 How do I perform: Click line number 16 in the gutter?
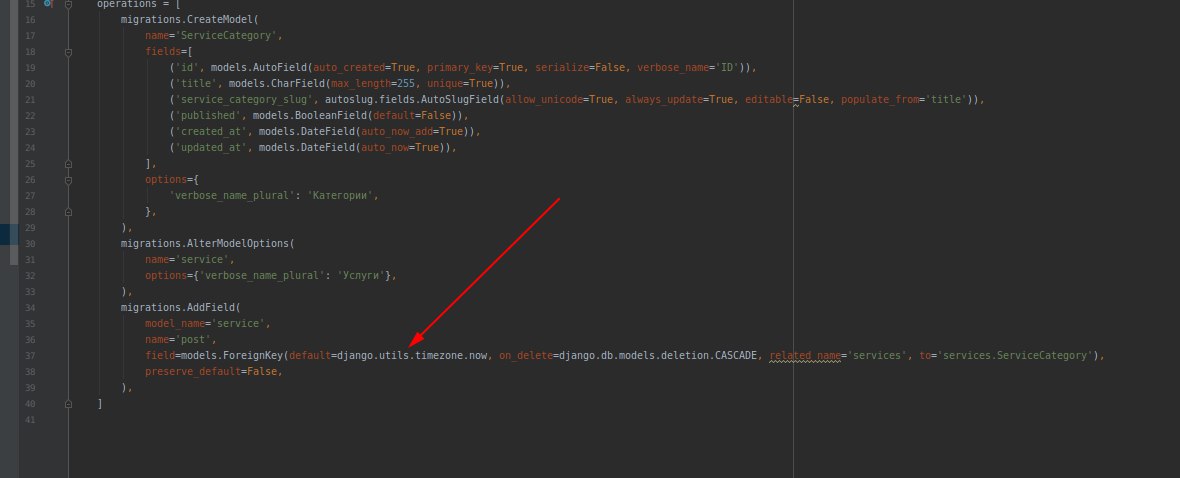pyautogui.click(x=30, y=20)
